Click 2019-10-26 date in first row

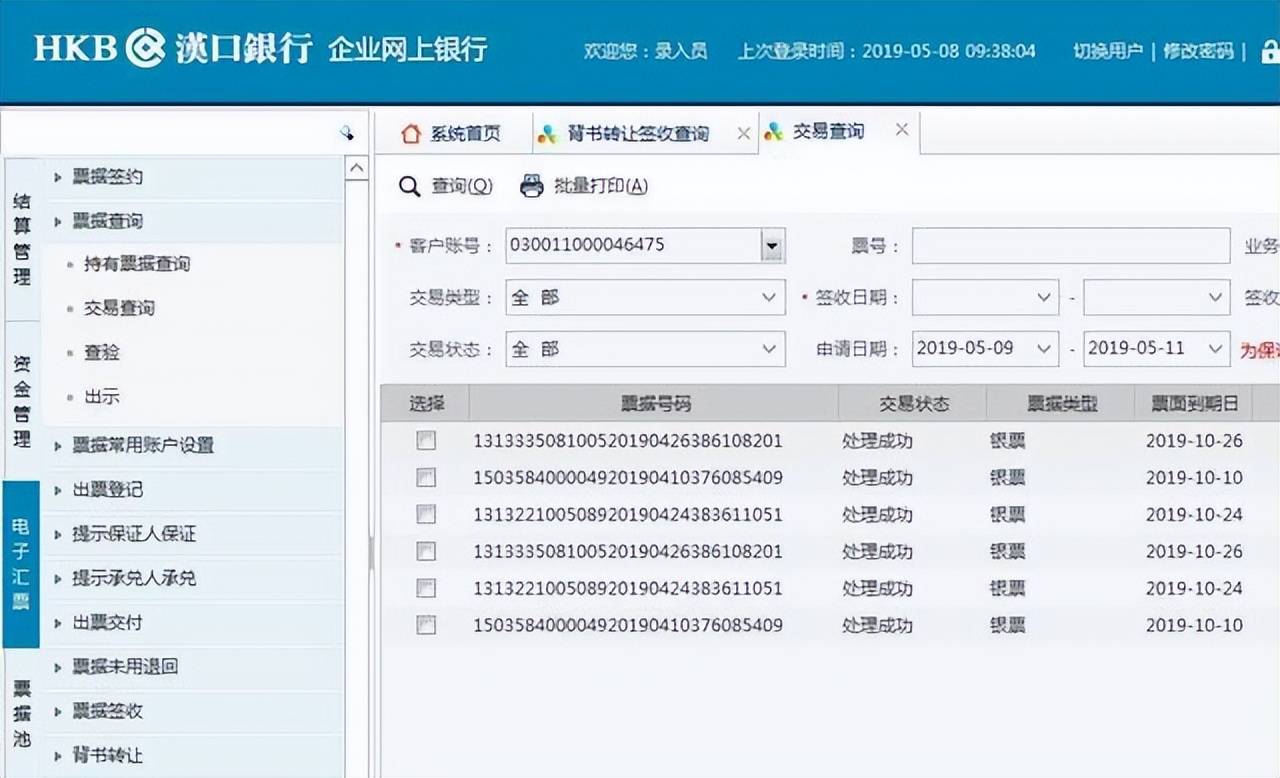pos(1194,440)
